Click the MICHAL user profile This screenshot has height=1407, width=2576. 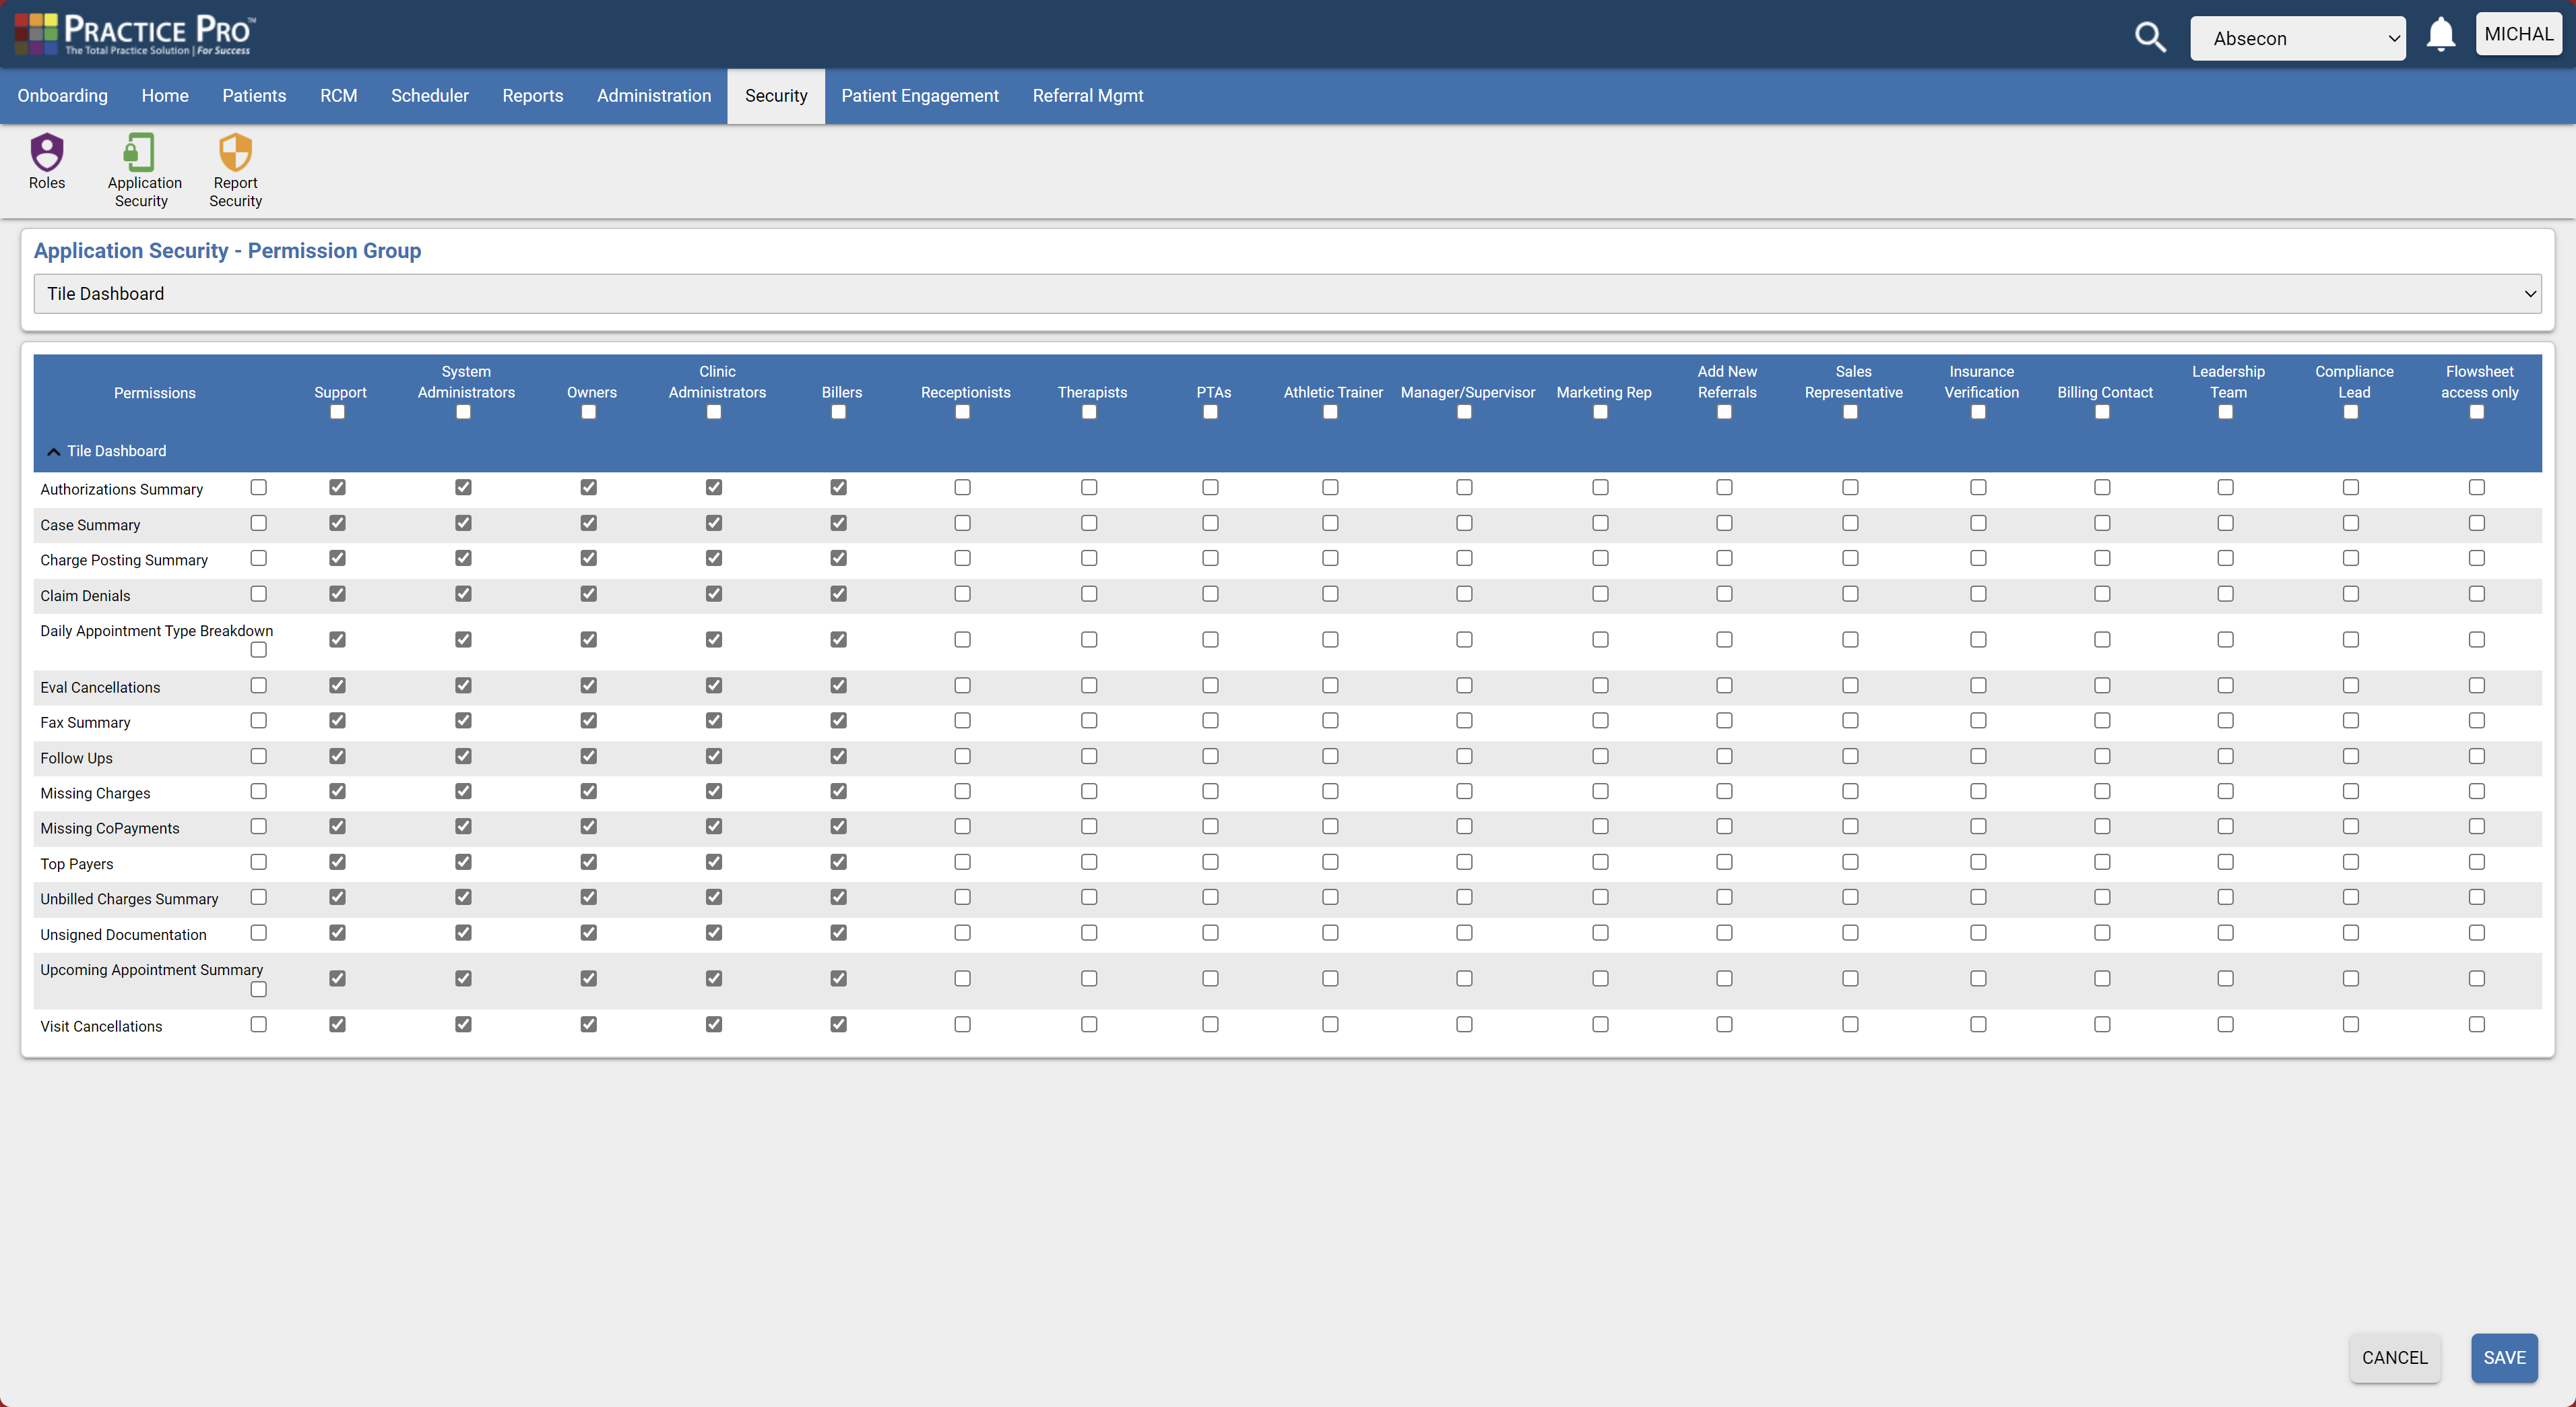[x=2519, y=33]
